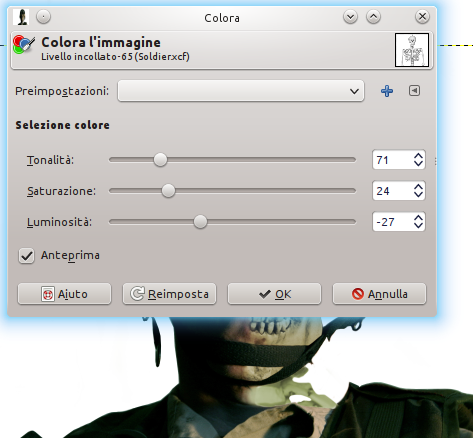Viewport: 473px width, 438px height.
Task: Click the window menu icon in title bar
Action: [x=21, y=17]
